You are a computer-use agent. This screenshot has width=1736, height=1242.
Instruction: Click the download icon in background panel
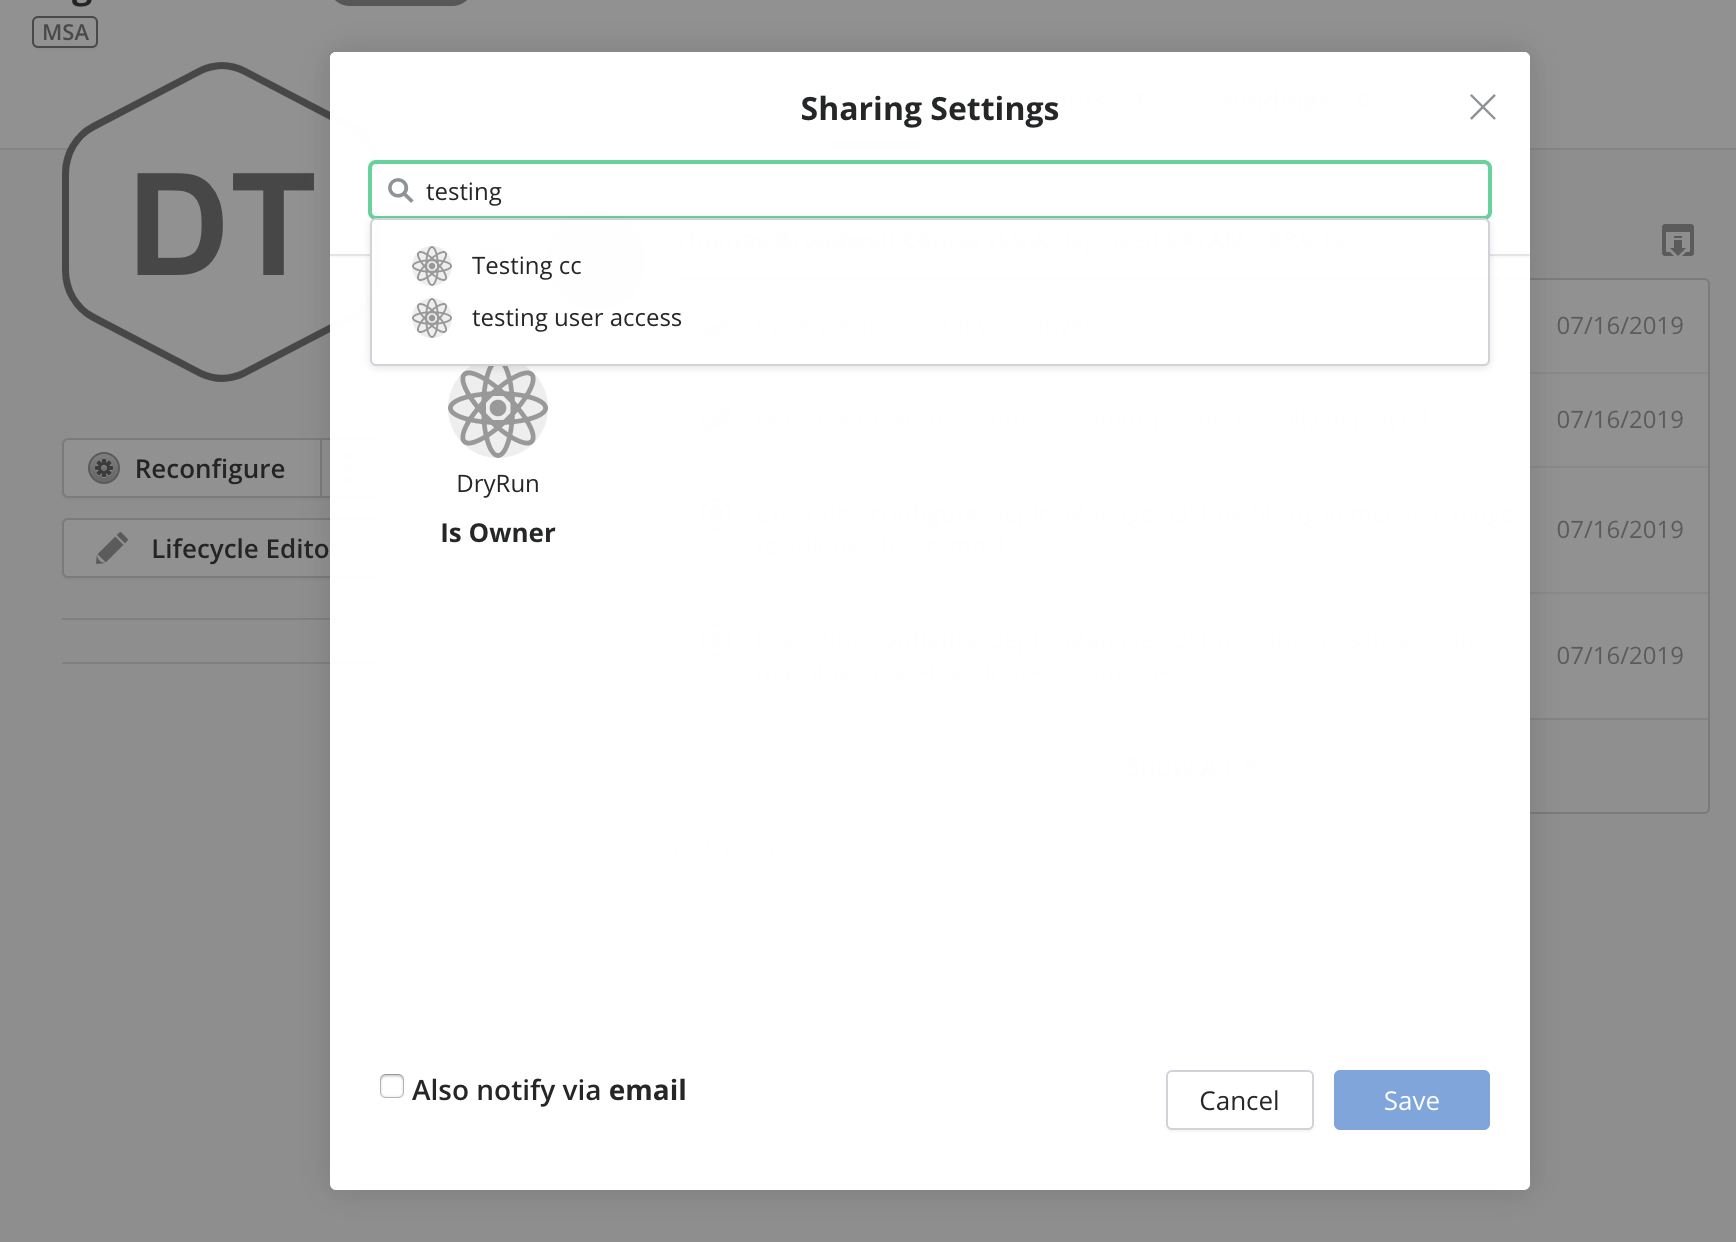point(1677,240)
